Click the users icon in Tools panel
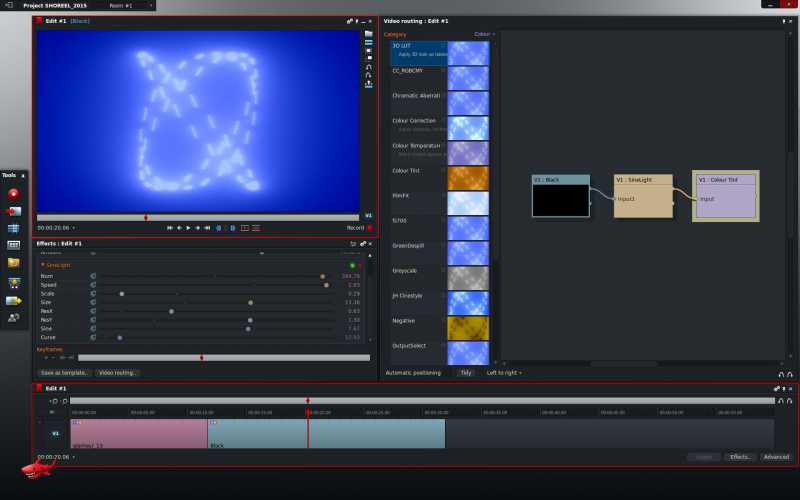800x500 pixels. pos(14,317)
